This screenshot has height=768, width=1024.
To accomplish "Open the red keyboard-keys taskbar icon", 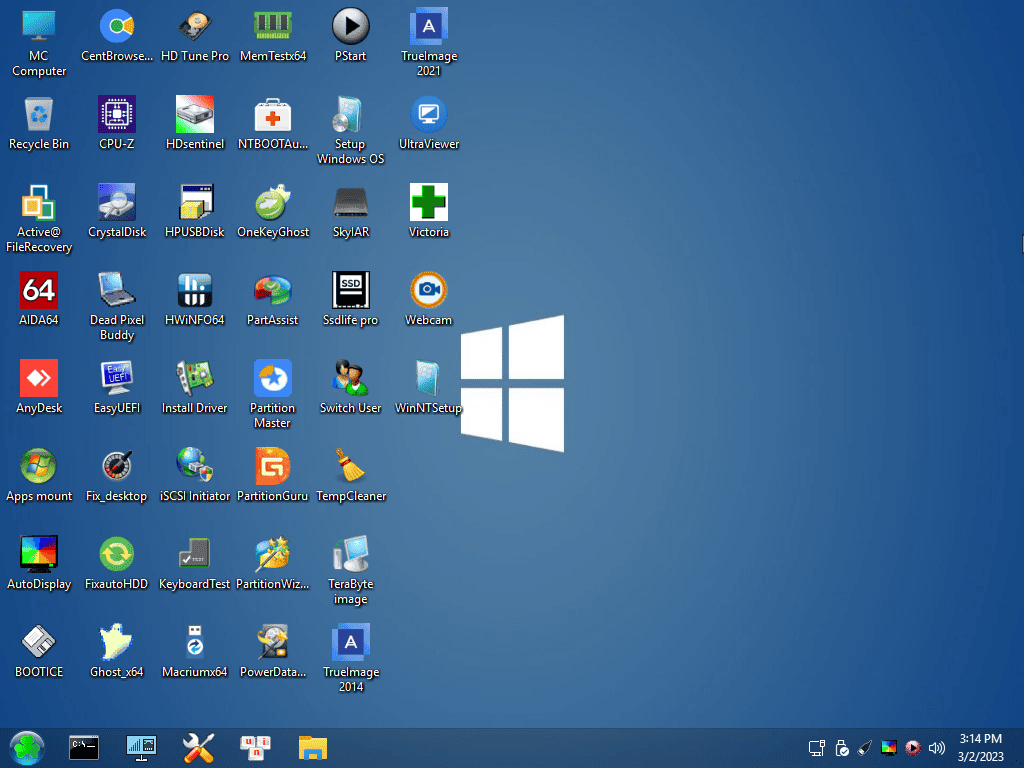I will coord(255,748).
